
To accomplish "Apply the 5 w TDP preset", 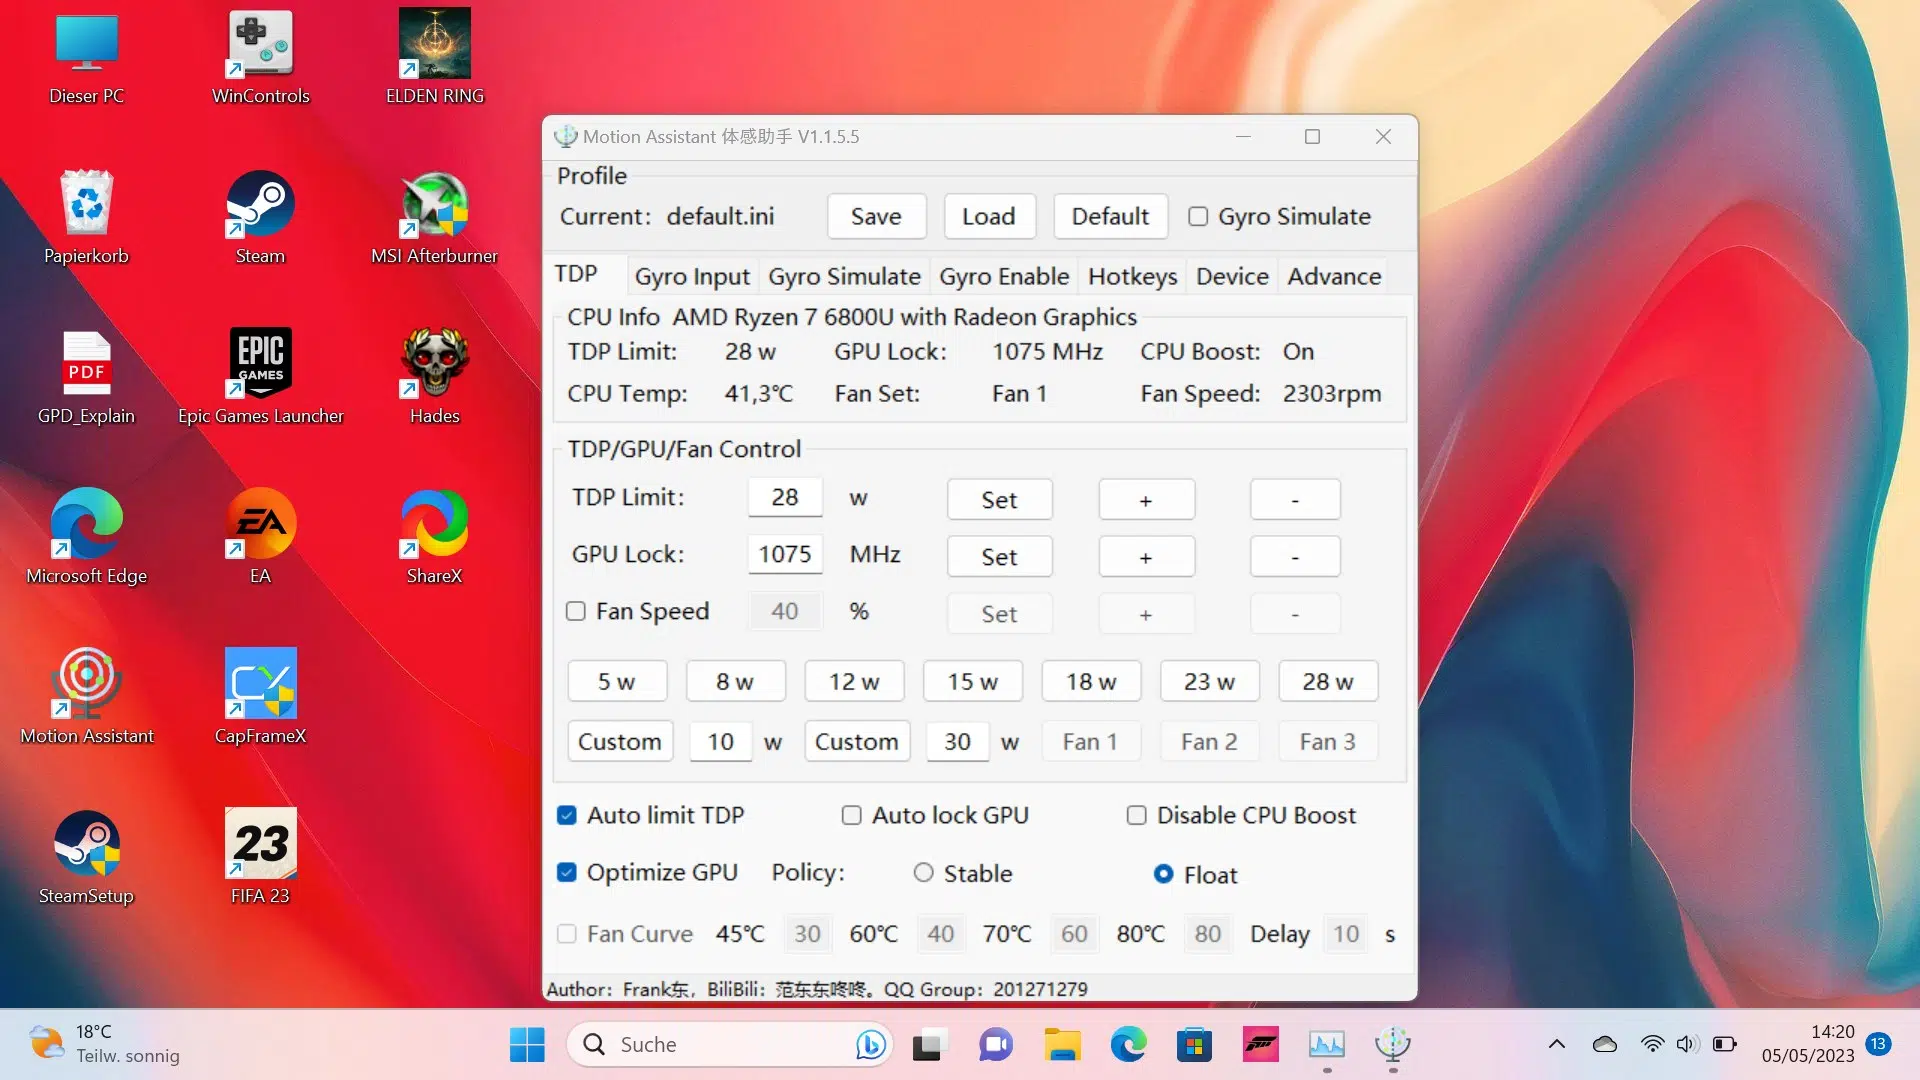I will coord(617,681).
